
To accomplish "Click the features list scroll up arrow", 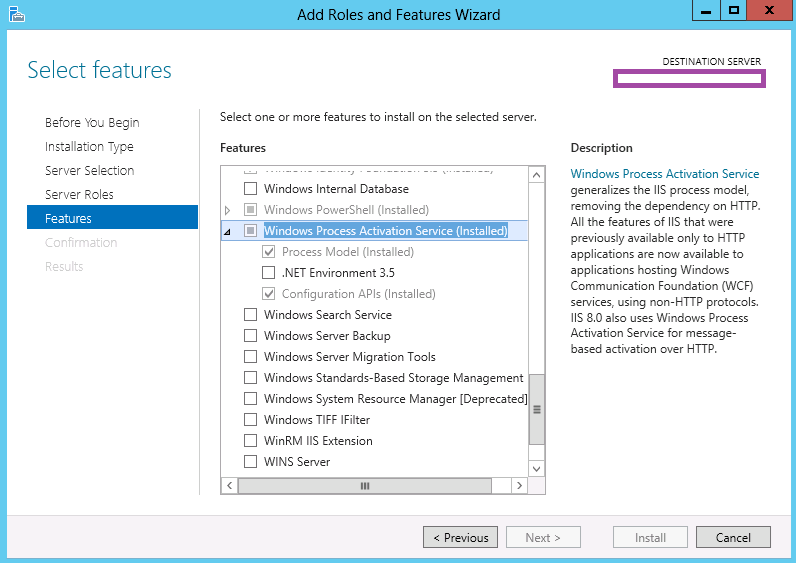I will point(537,175).
